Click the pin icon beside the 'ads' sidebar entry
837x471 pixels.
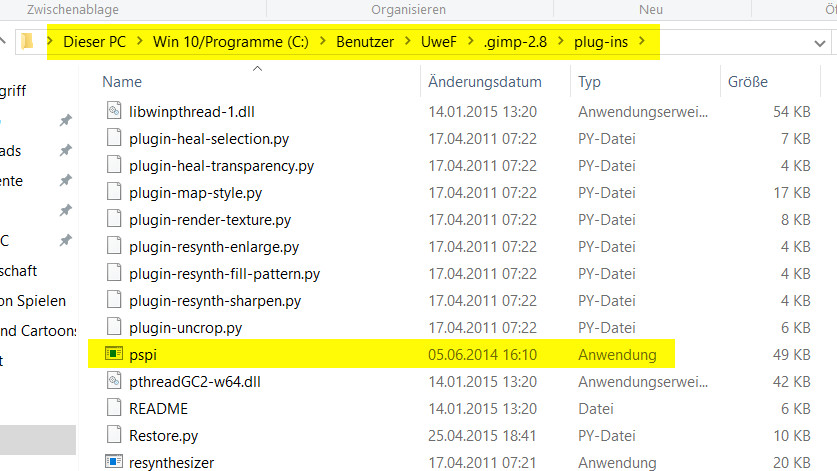click(66, 150)
